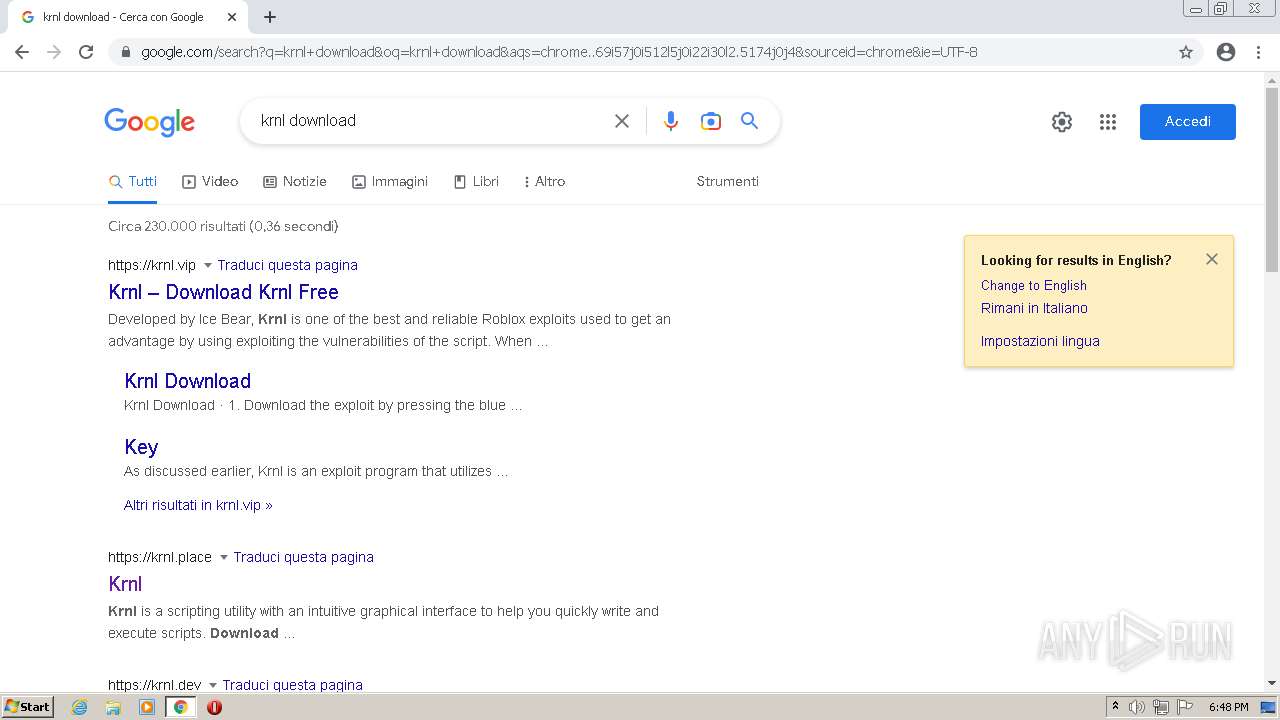1280x720 pixels.
Task: Open volume control in system tray
Action: (1137, 707)
